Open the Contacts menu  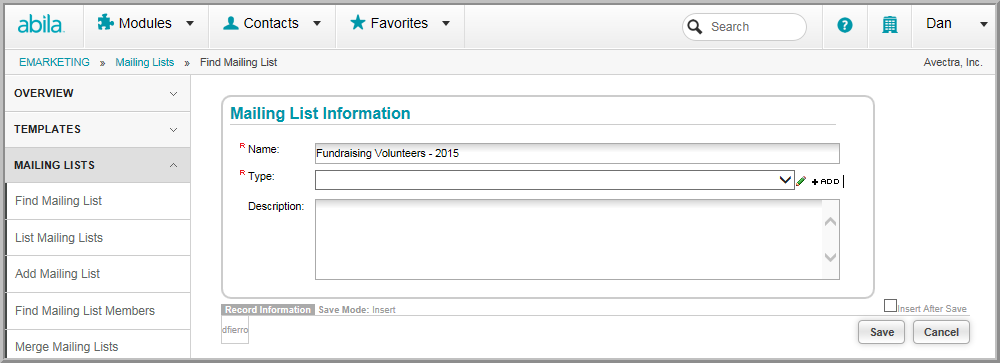coord(272,24)
